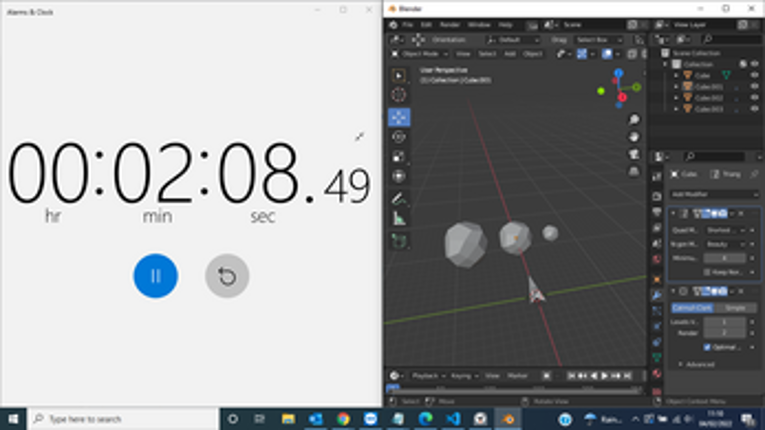Click the blue Z axis on navigation gizmo
Screen dimensions: 765x430
(619, 73)
